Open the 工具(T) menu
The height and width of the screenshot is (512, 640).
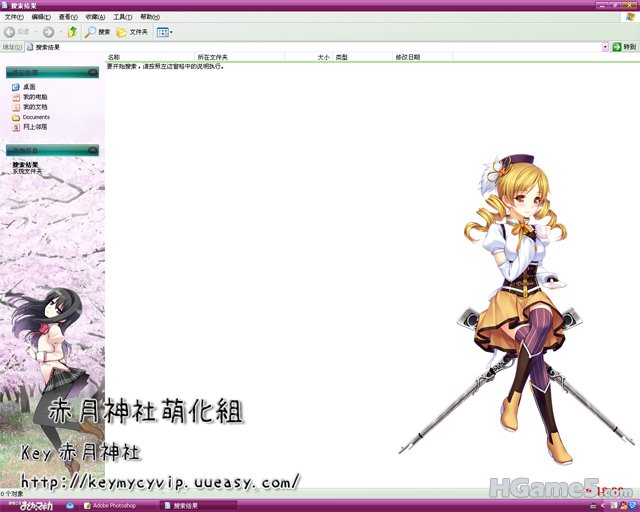coord(122,17)
